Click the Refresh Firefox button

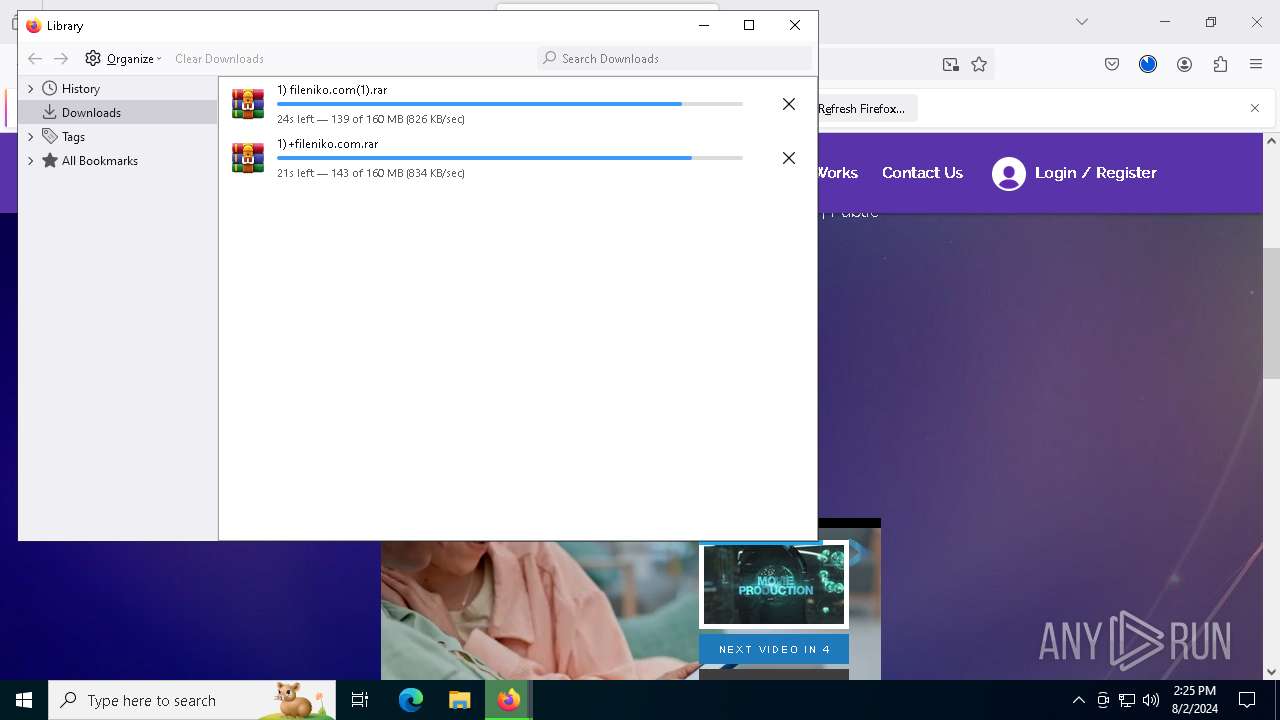(x=861, y=108)
